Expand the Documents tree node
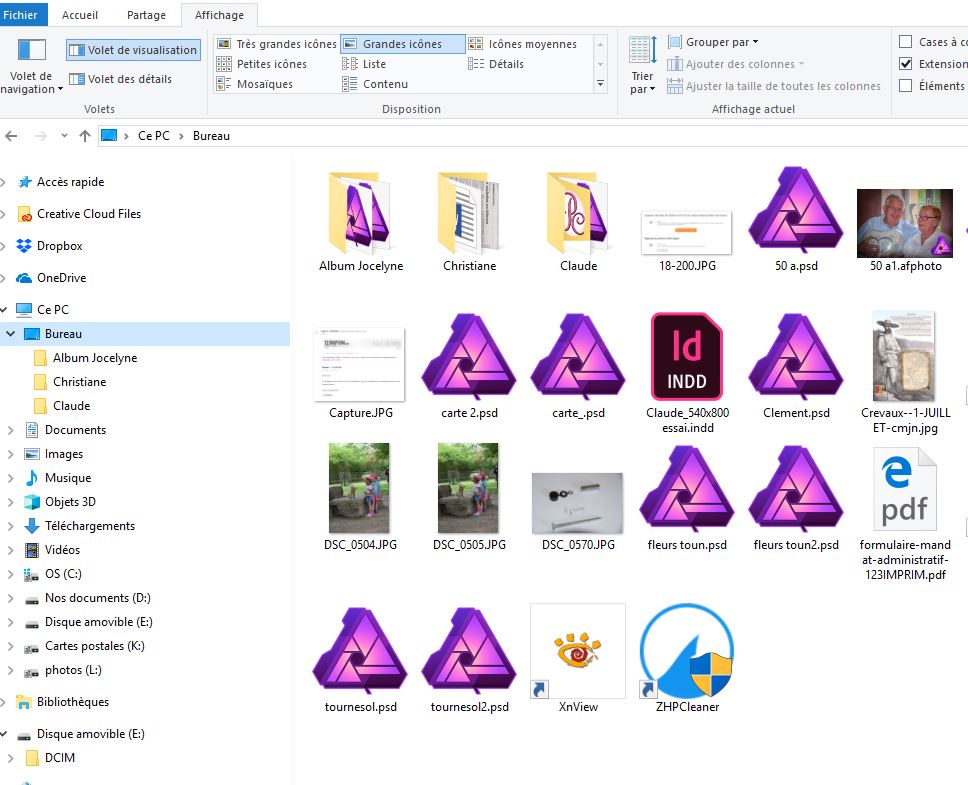 [10, 430]
